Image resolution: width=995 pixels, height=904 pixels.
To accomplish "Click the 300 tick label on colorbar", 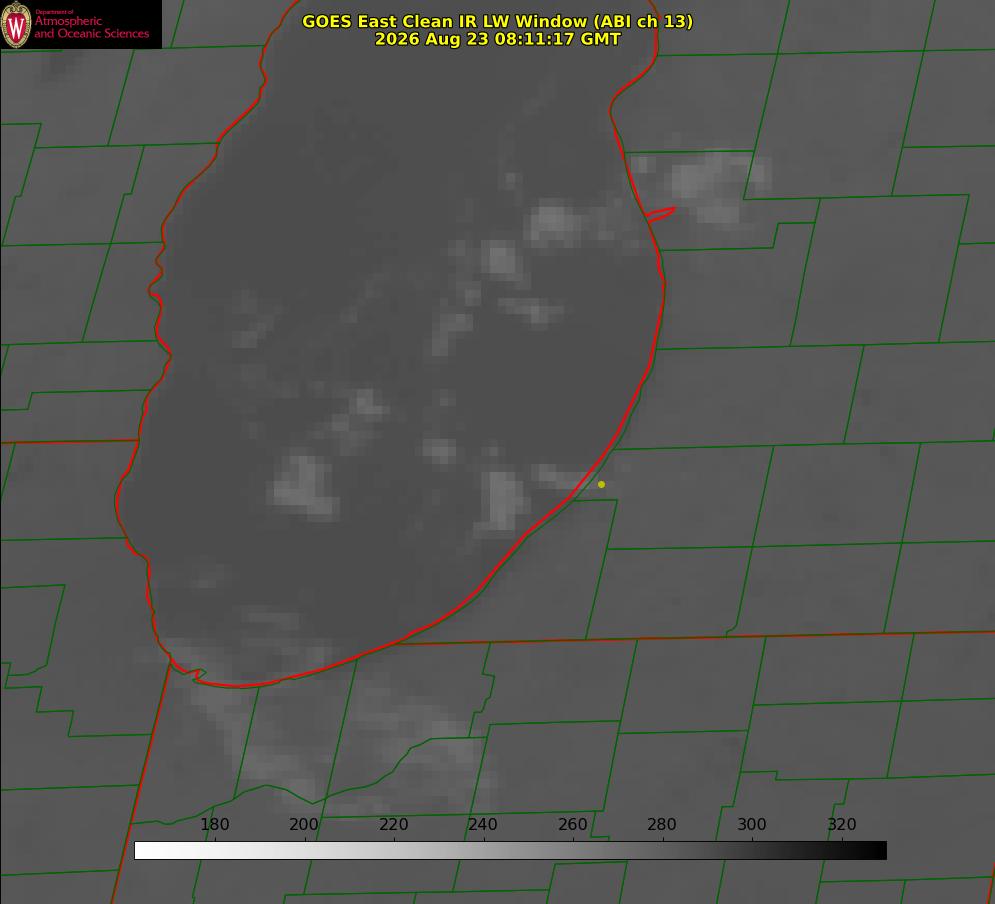I will (752, 825).
